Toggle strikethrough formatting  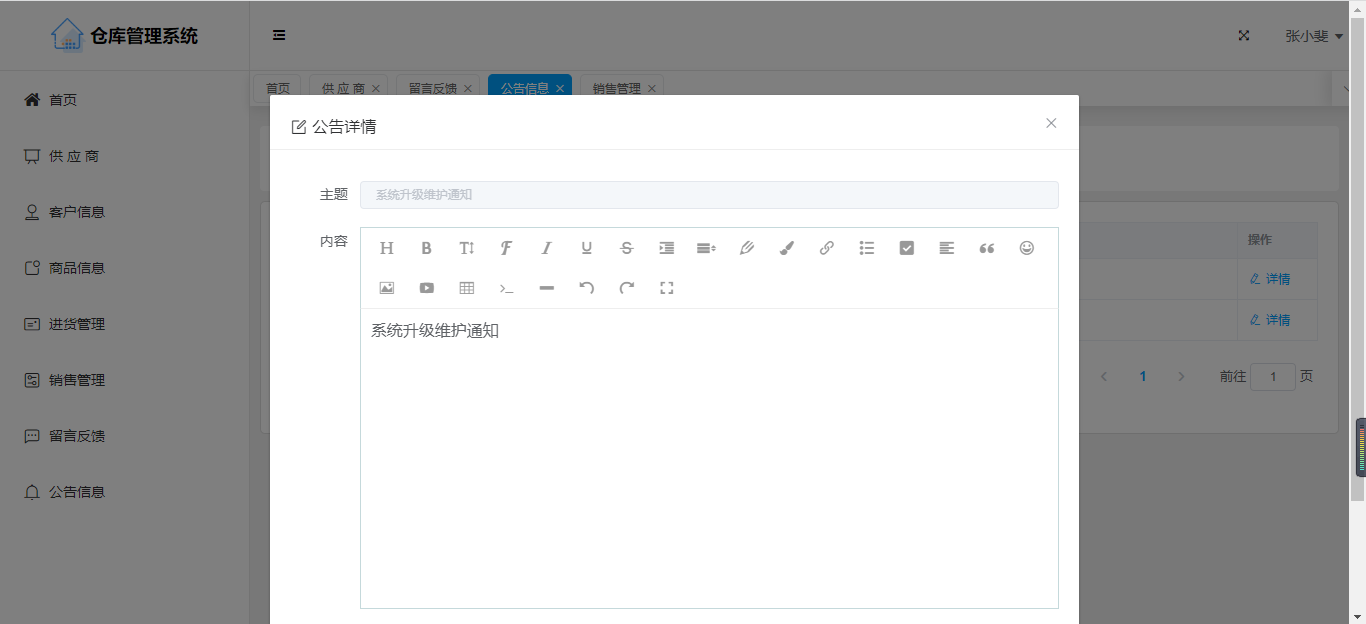pos(627,248)
